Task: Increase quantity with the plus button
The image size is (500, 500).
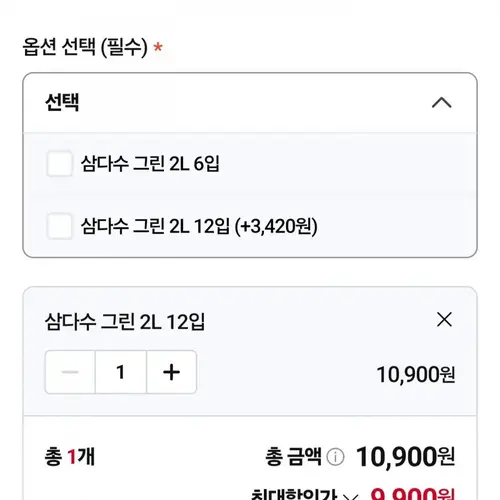Action: tap(171, 372)
